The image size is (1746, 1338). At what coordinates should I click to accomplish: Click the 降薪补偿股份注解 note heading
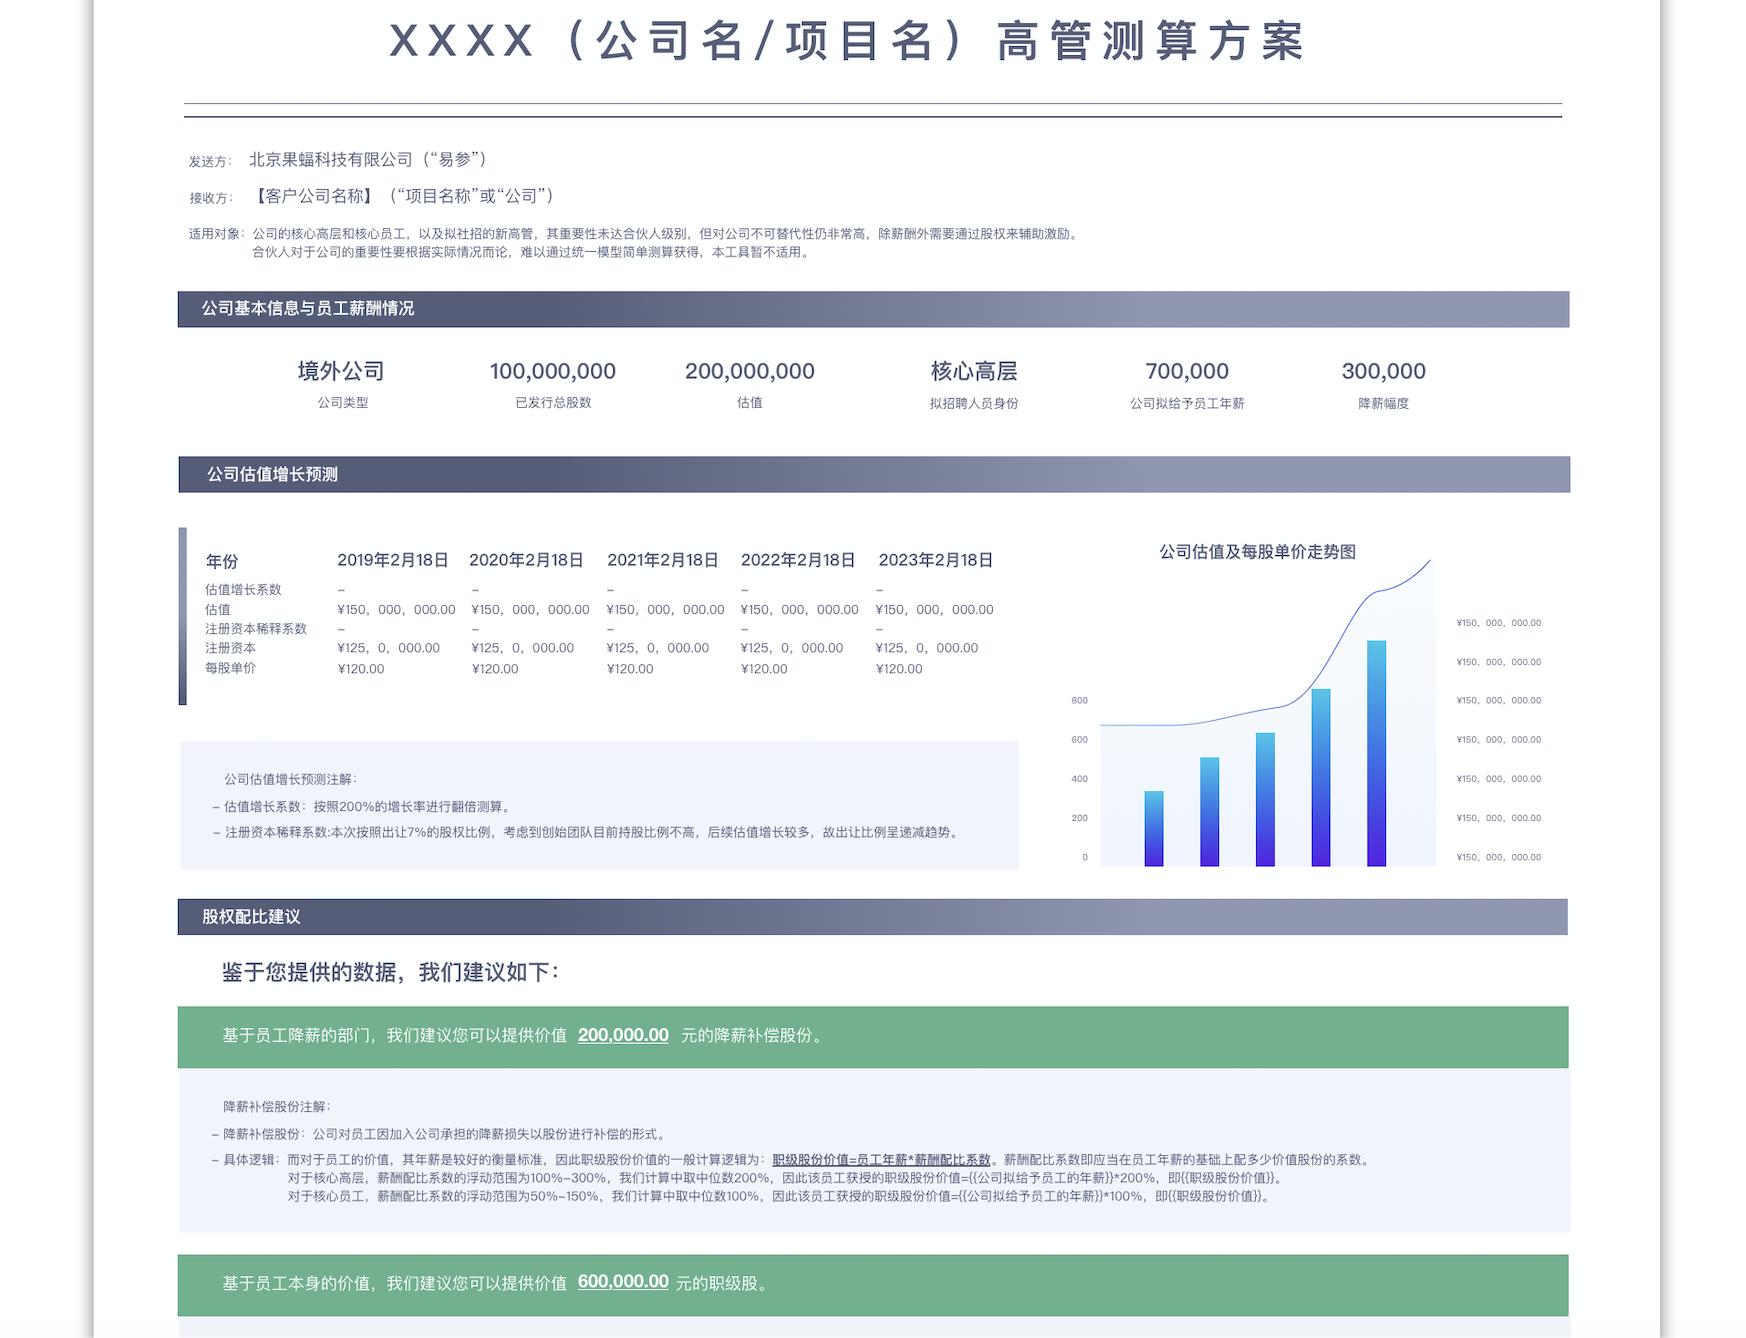[x=277, y=1107]
